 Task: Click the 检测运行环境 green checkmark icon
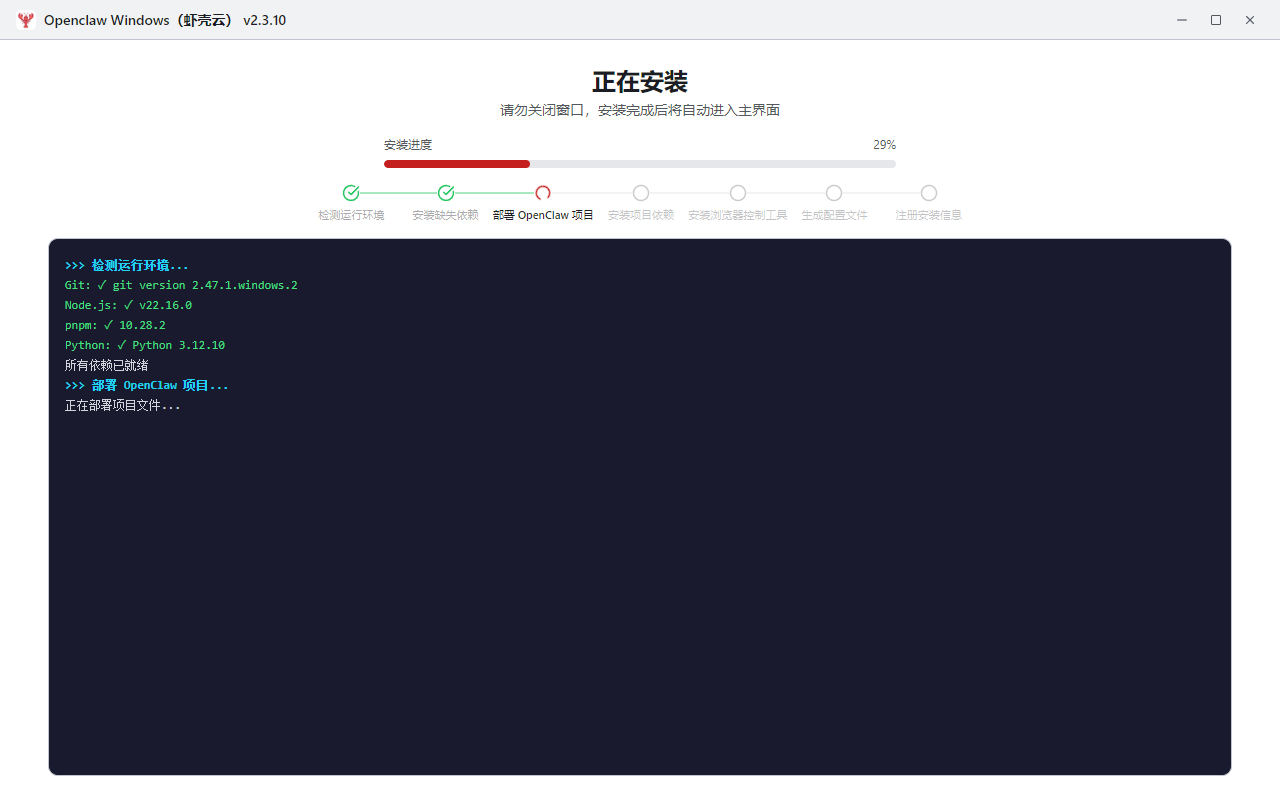(351, 192)
